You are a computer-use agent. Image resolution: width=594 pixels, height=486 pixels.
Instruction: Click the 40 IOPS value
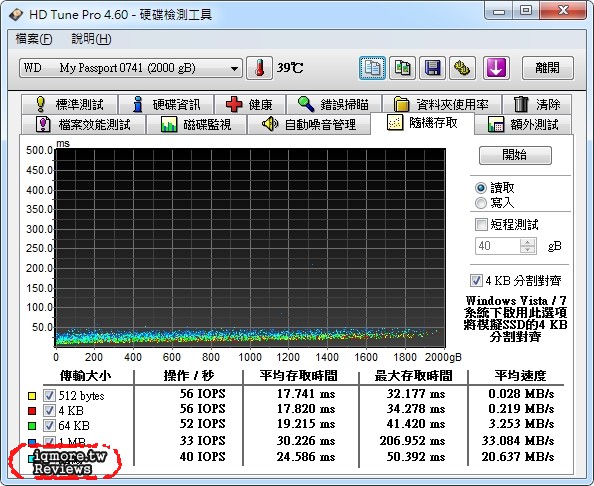[202, 457]
